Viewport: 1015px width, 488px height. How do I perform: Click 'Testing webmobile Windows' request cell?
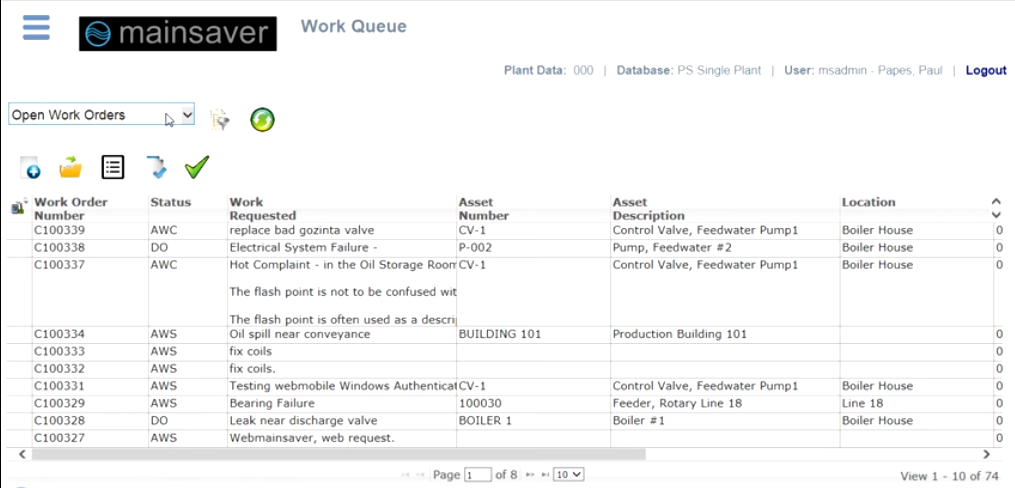pyautogui.click(x=342, y=386)
